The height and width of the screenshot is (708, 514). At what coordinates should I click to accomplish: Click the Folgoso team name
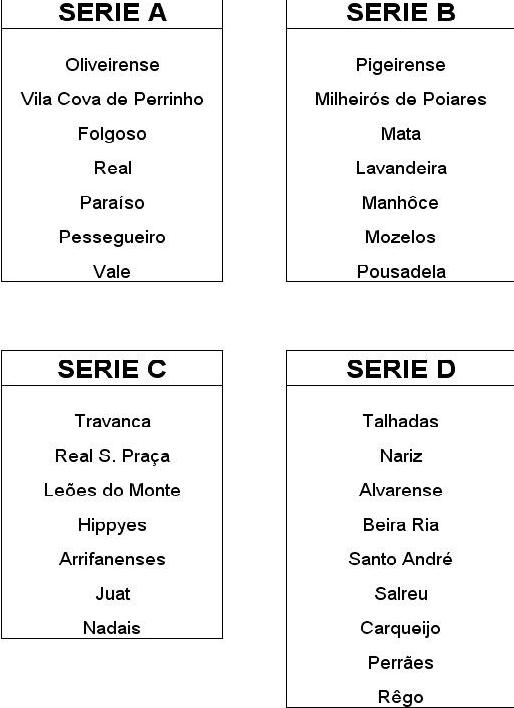click(x=112, y=134)
